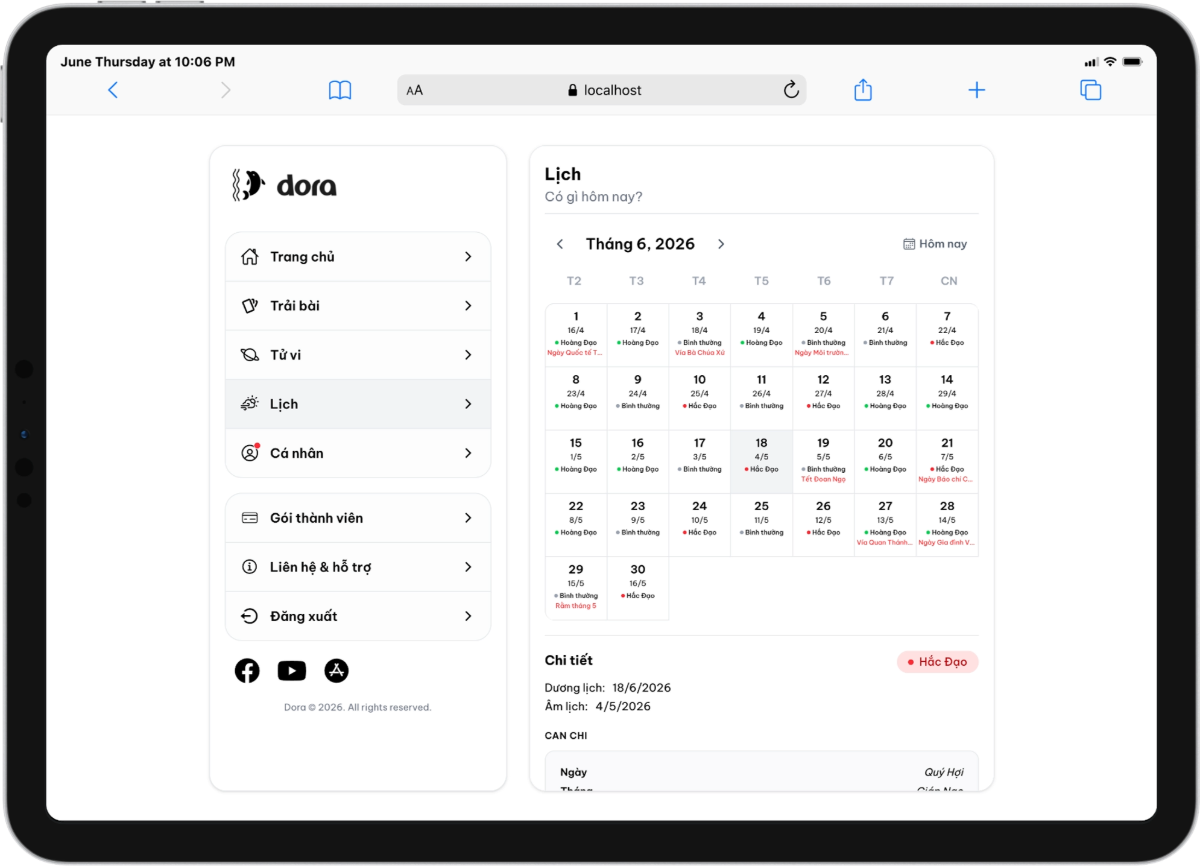Select day 12 in the calendar

[824, 398]
